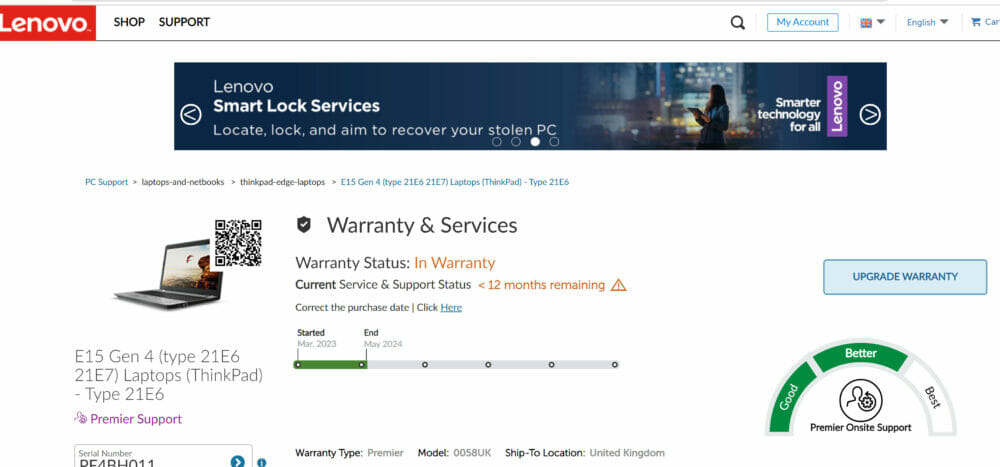Open the cart icon

[x=975, y=22]
